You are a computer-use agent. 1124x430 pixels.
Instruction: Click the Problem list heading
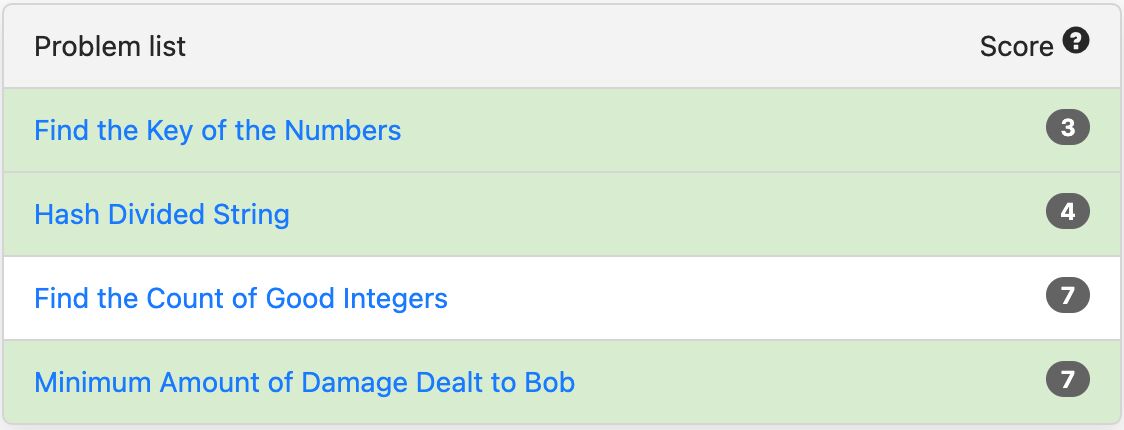coord(110,47)
